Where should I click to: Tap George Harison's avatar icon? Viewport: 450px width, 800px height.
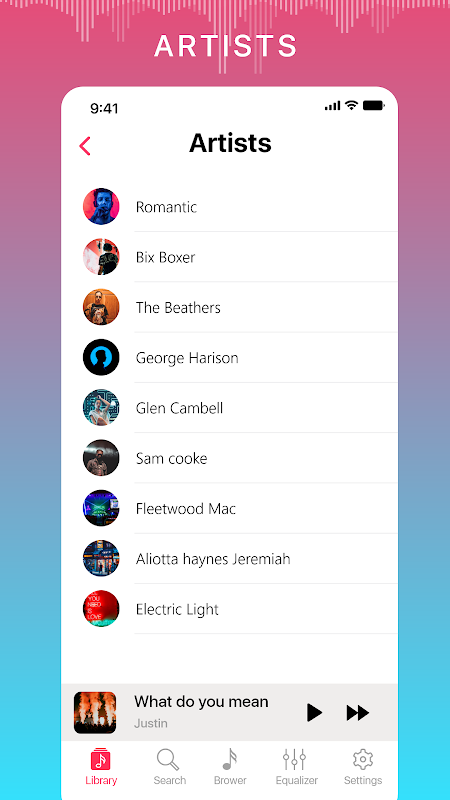101,357
